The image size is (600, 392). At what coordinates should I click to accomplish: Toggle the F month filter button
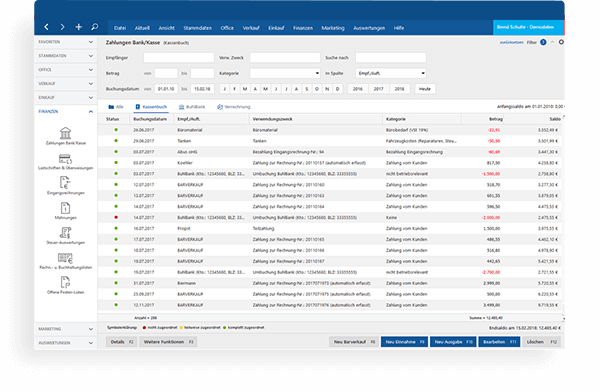[x=235, y=89]
